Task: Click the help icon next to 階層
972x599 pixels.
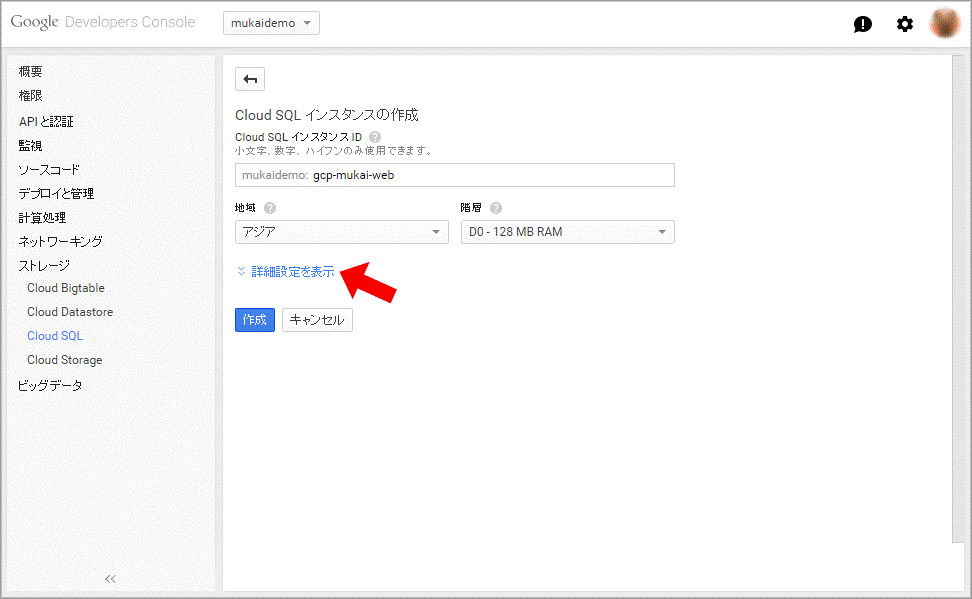Action: [x=495, y=208]
